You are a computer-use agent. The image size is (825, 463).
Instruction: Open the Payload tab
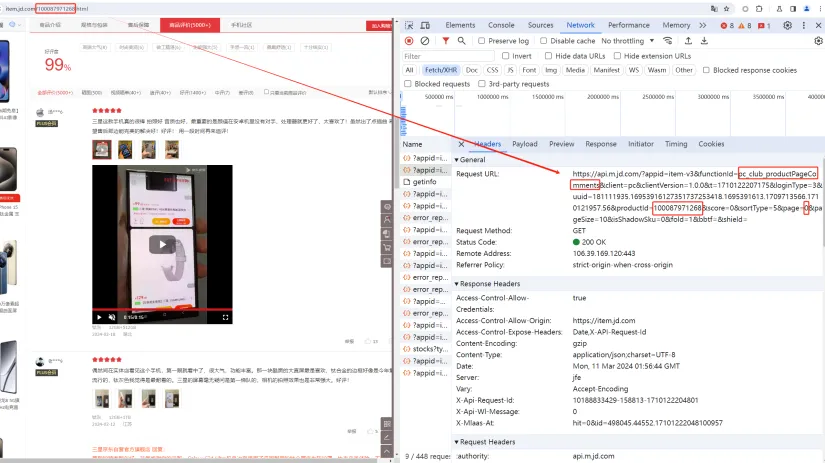(x=524, y=144)
